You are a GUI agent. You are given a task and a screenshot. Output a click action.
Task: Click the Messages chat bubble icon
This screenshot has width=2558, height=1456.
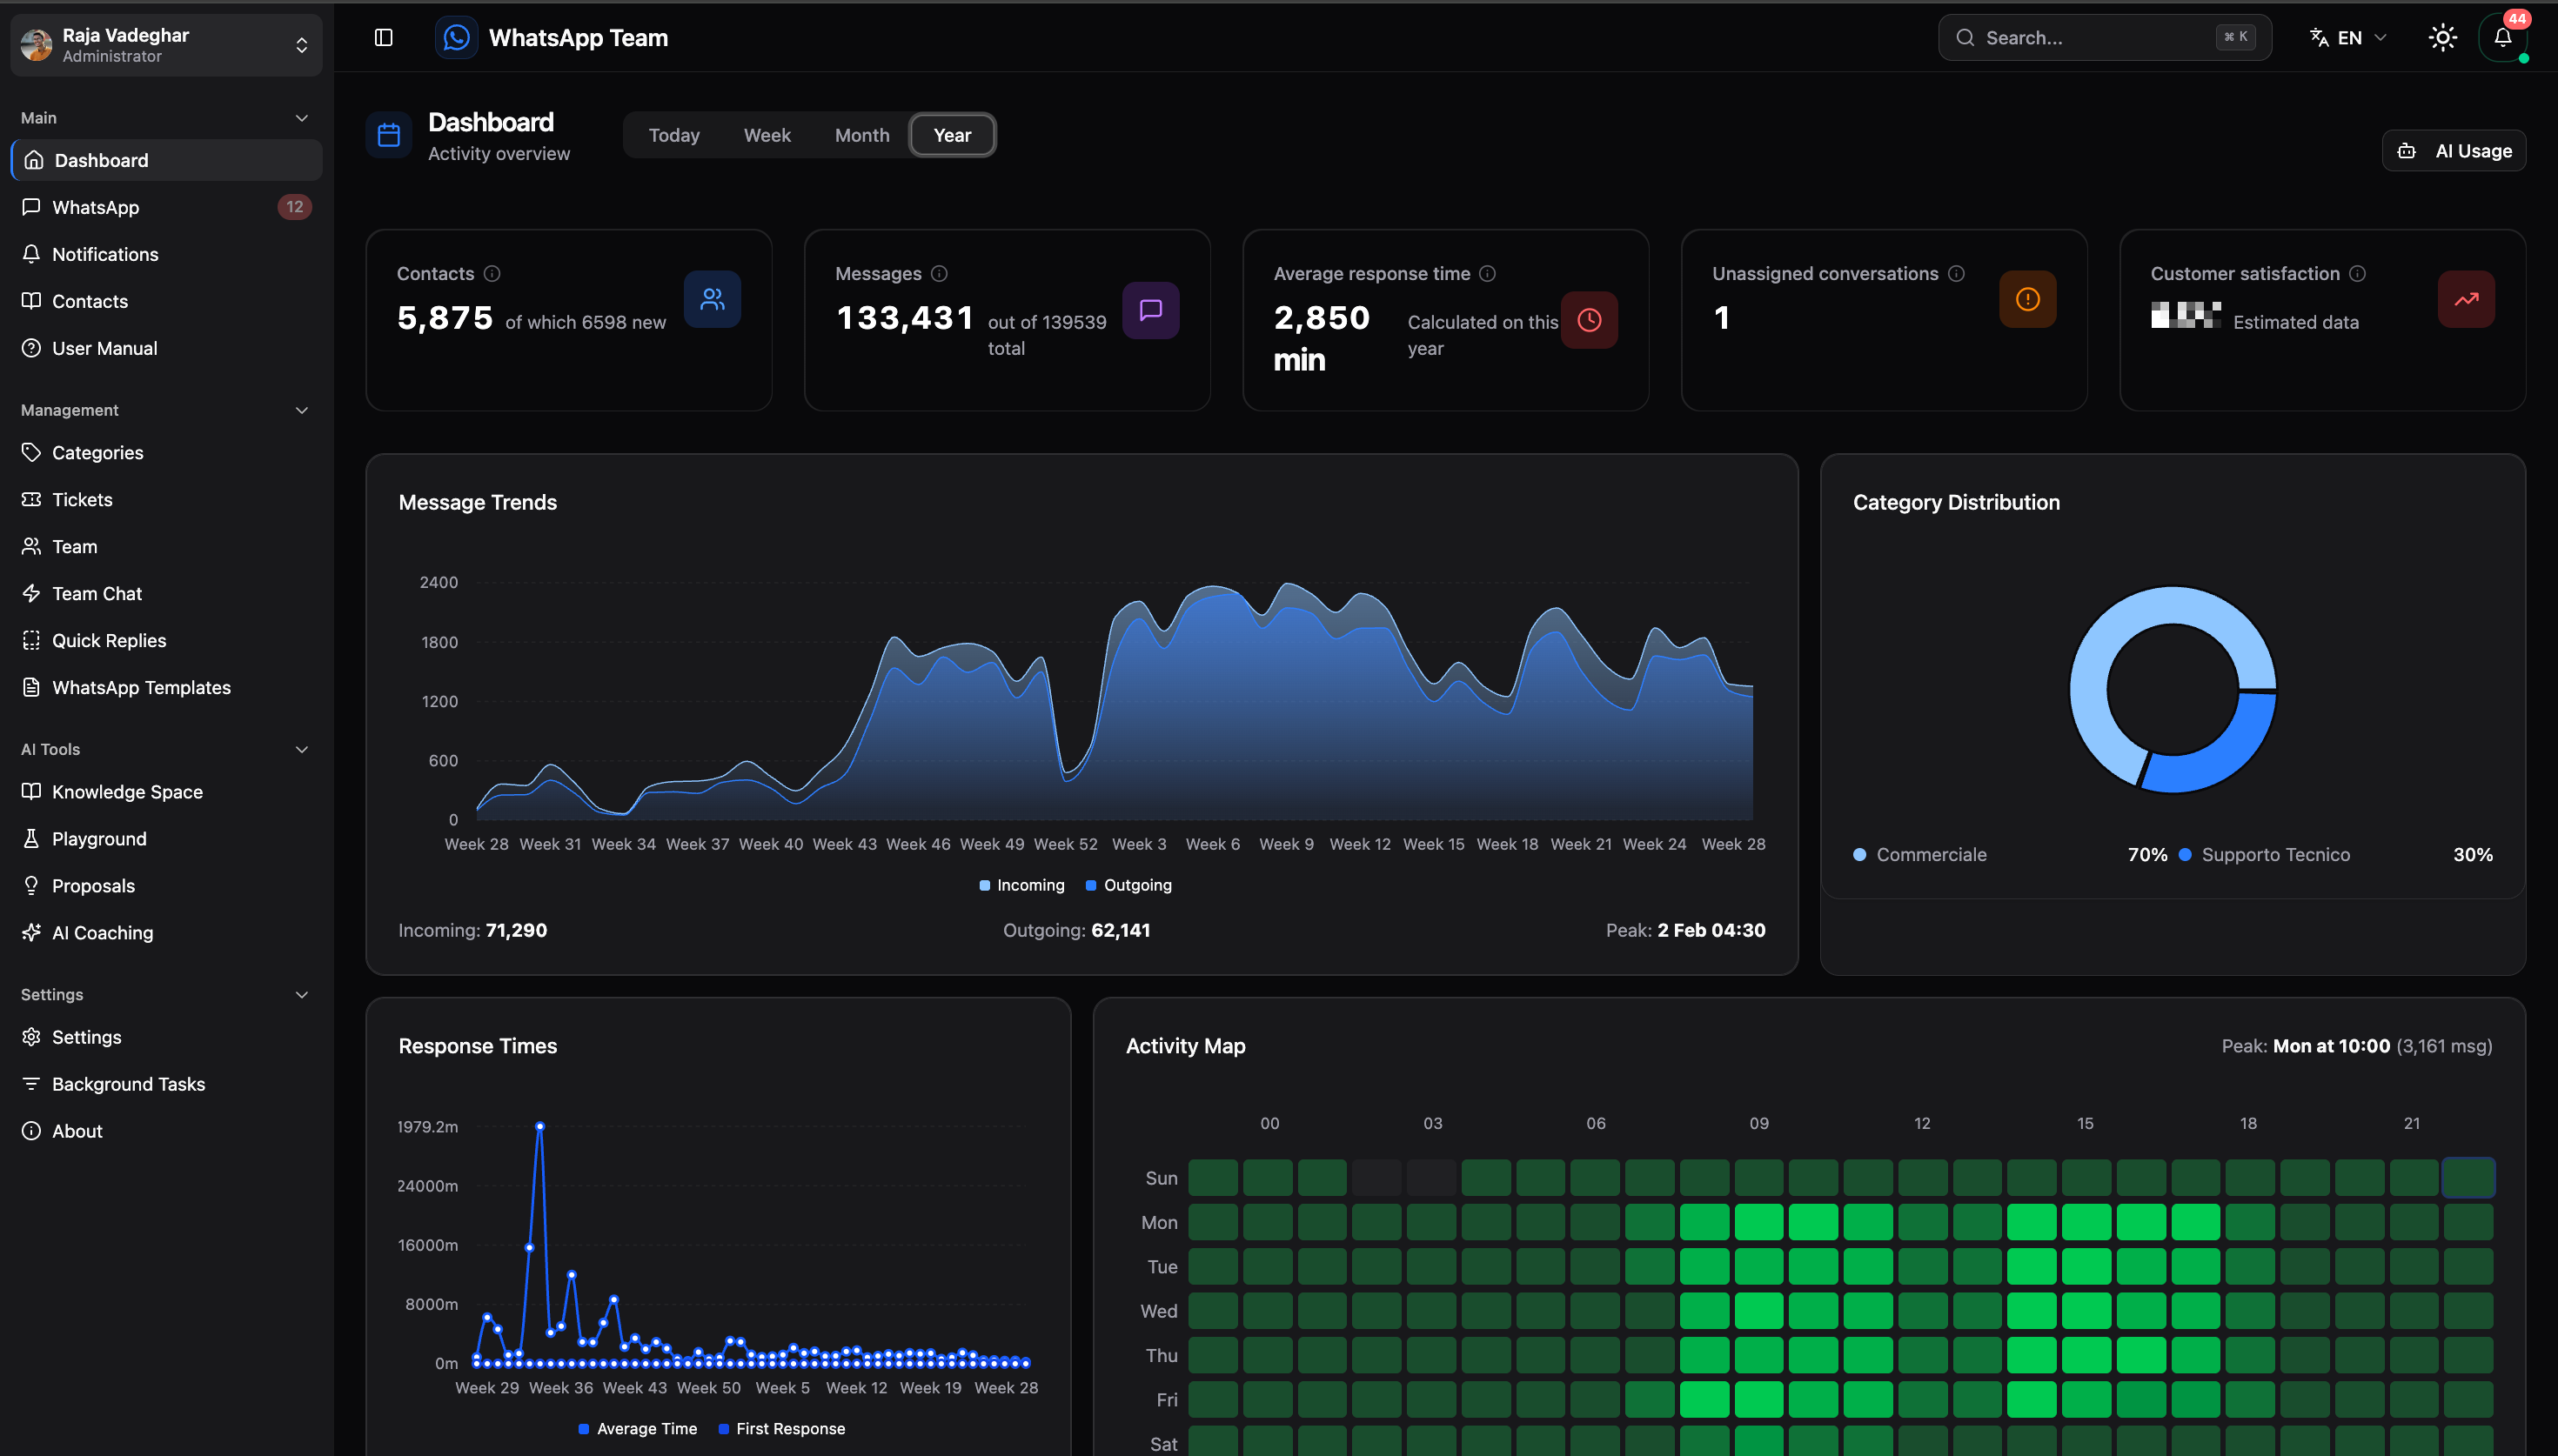(x=1151, y=310)
